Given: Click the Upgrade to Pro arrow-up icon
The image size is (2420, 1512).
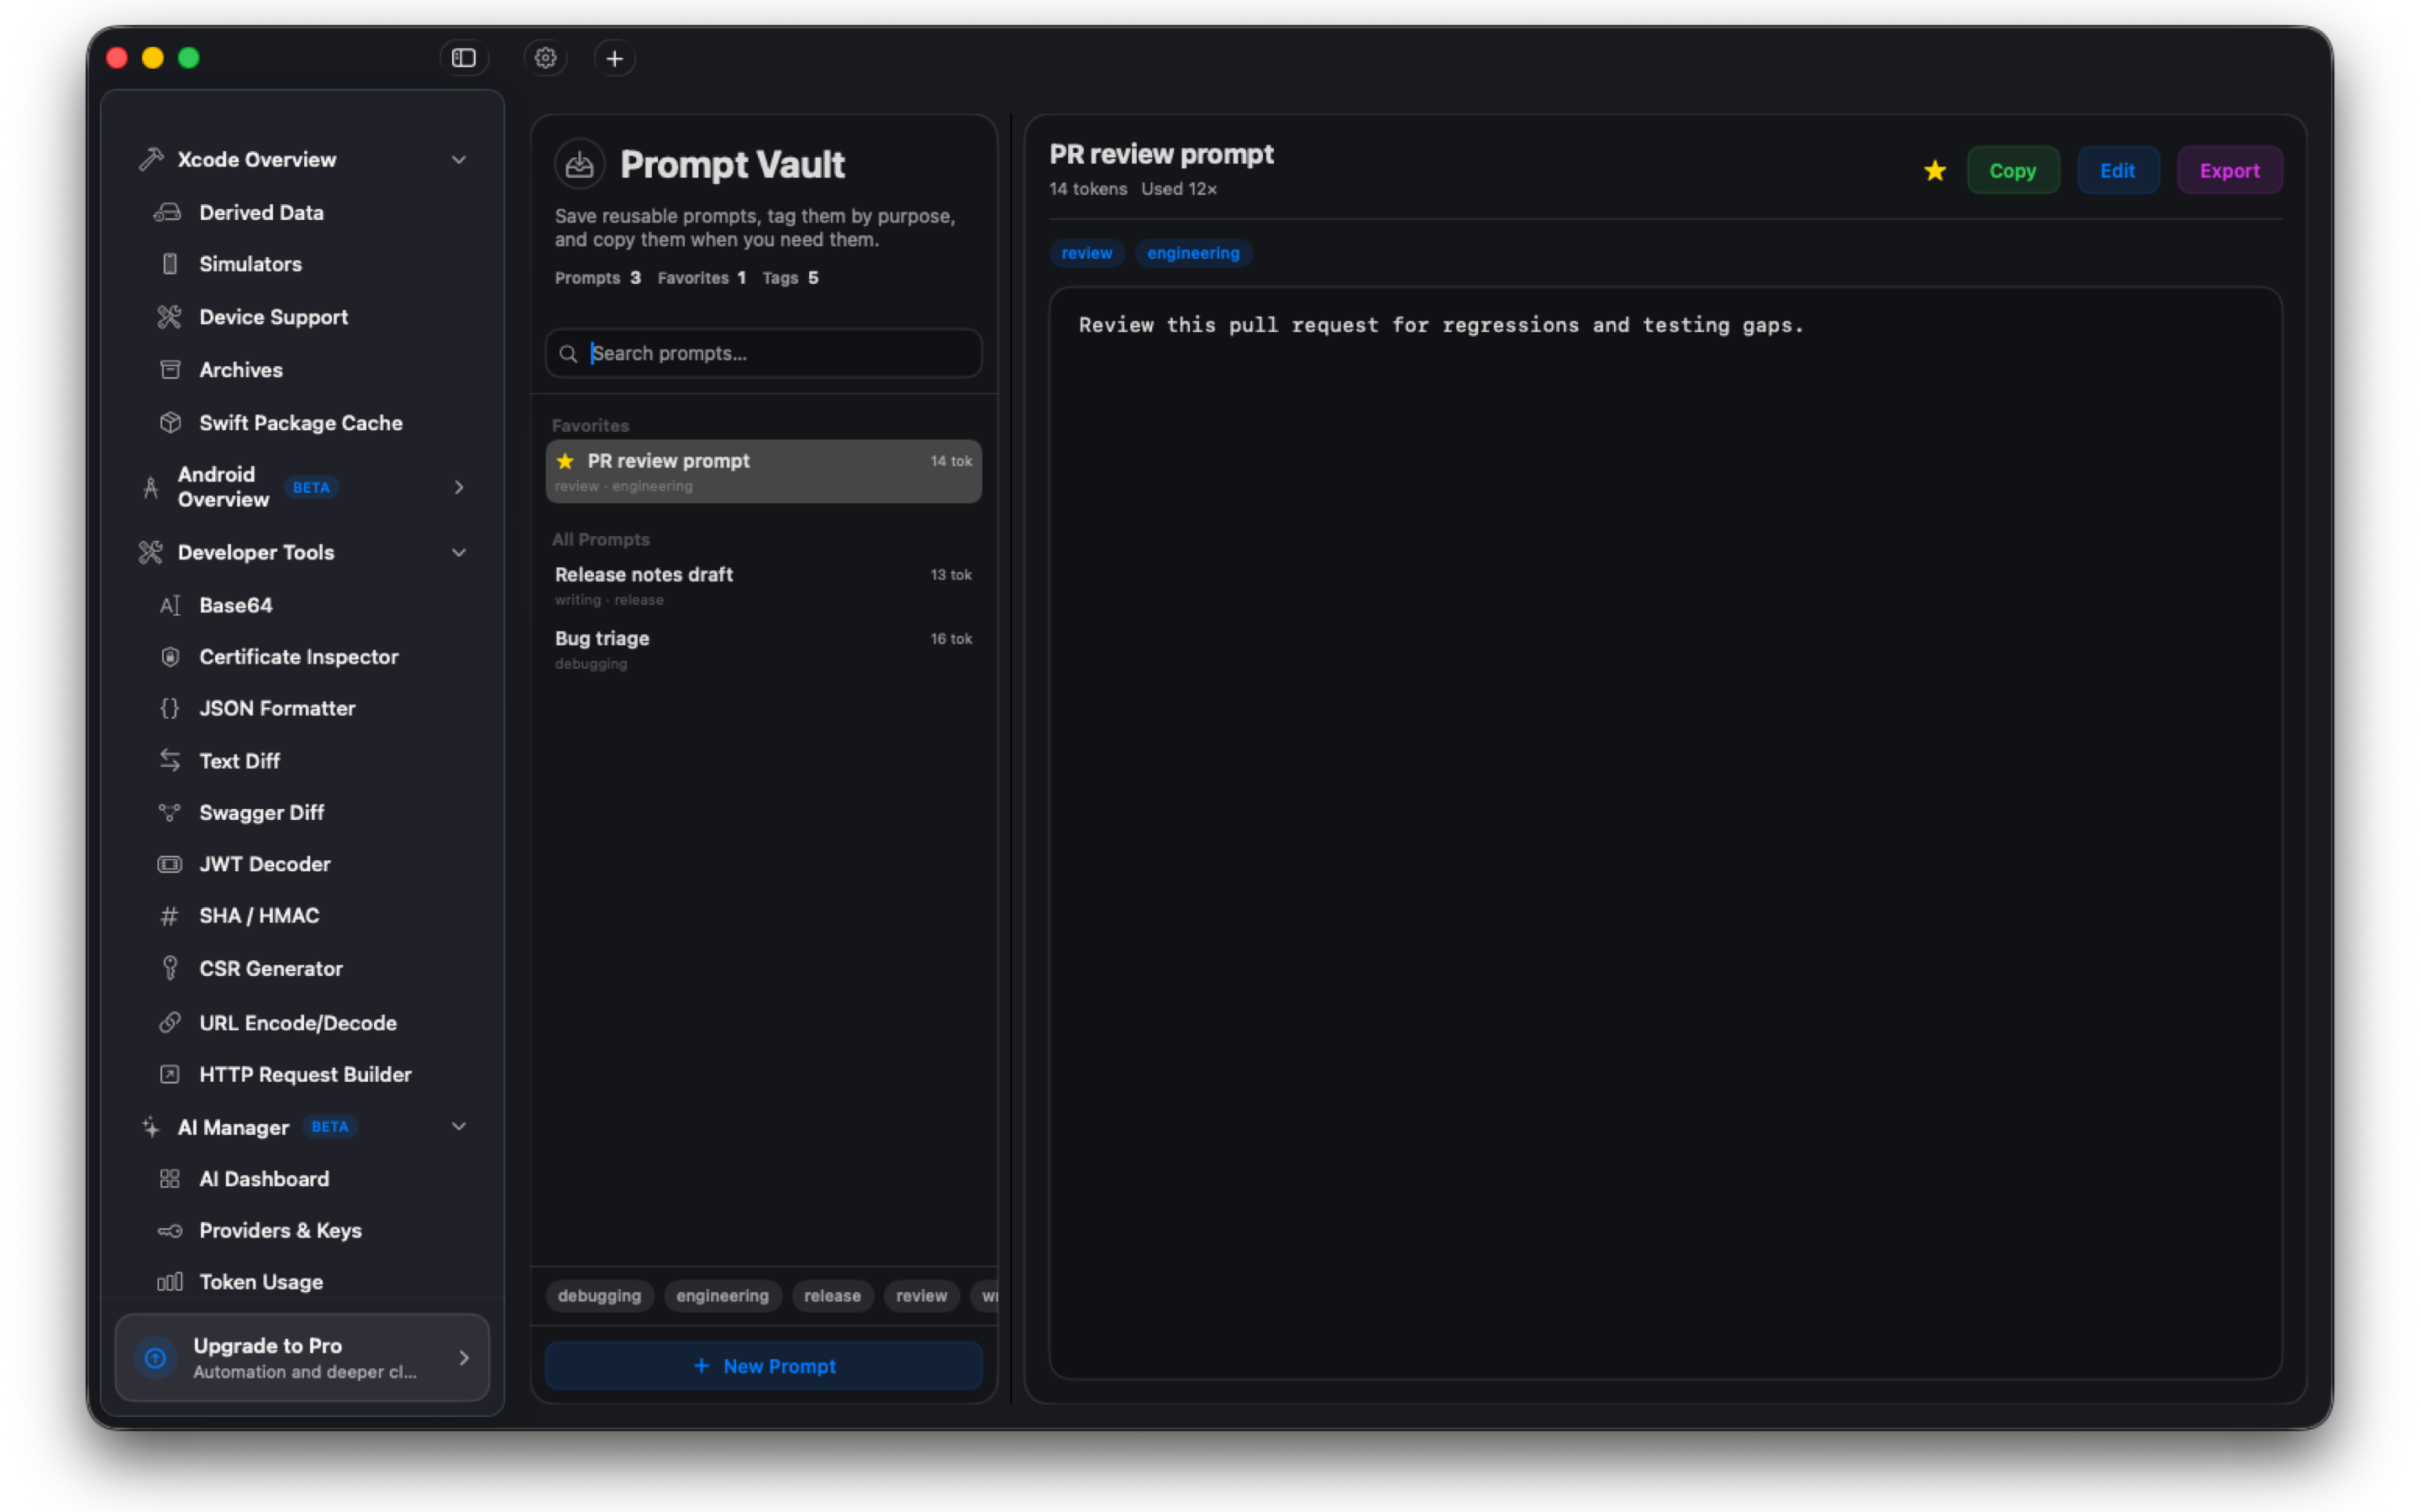Looking at the screenshot, I should click(x=156, y=1358).
